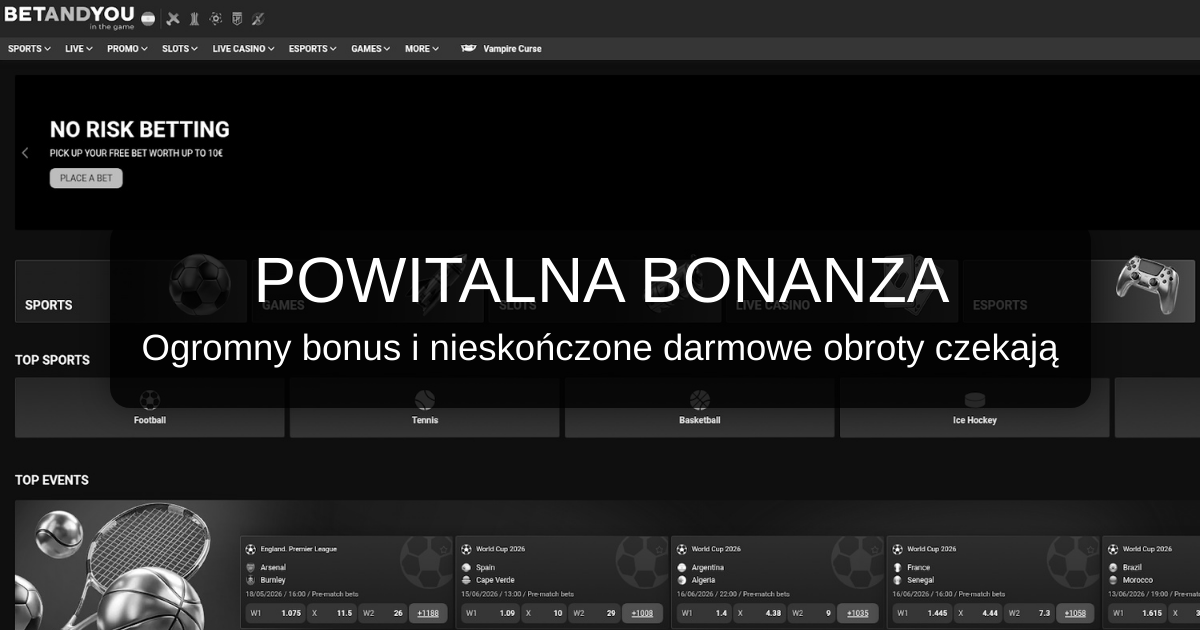Screen dimensions: 1200x630
Task: Click the Brazil flag icon
Action: click(1114, 567)
